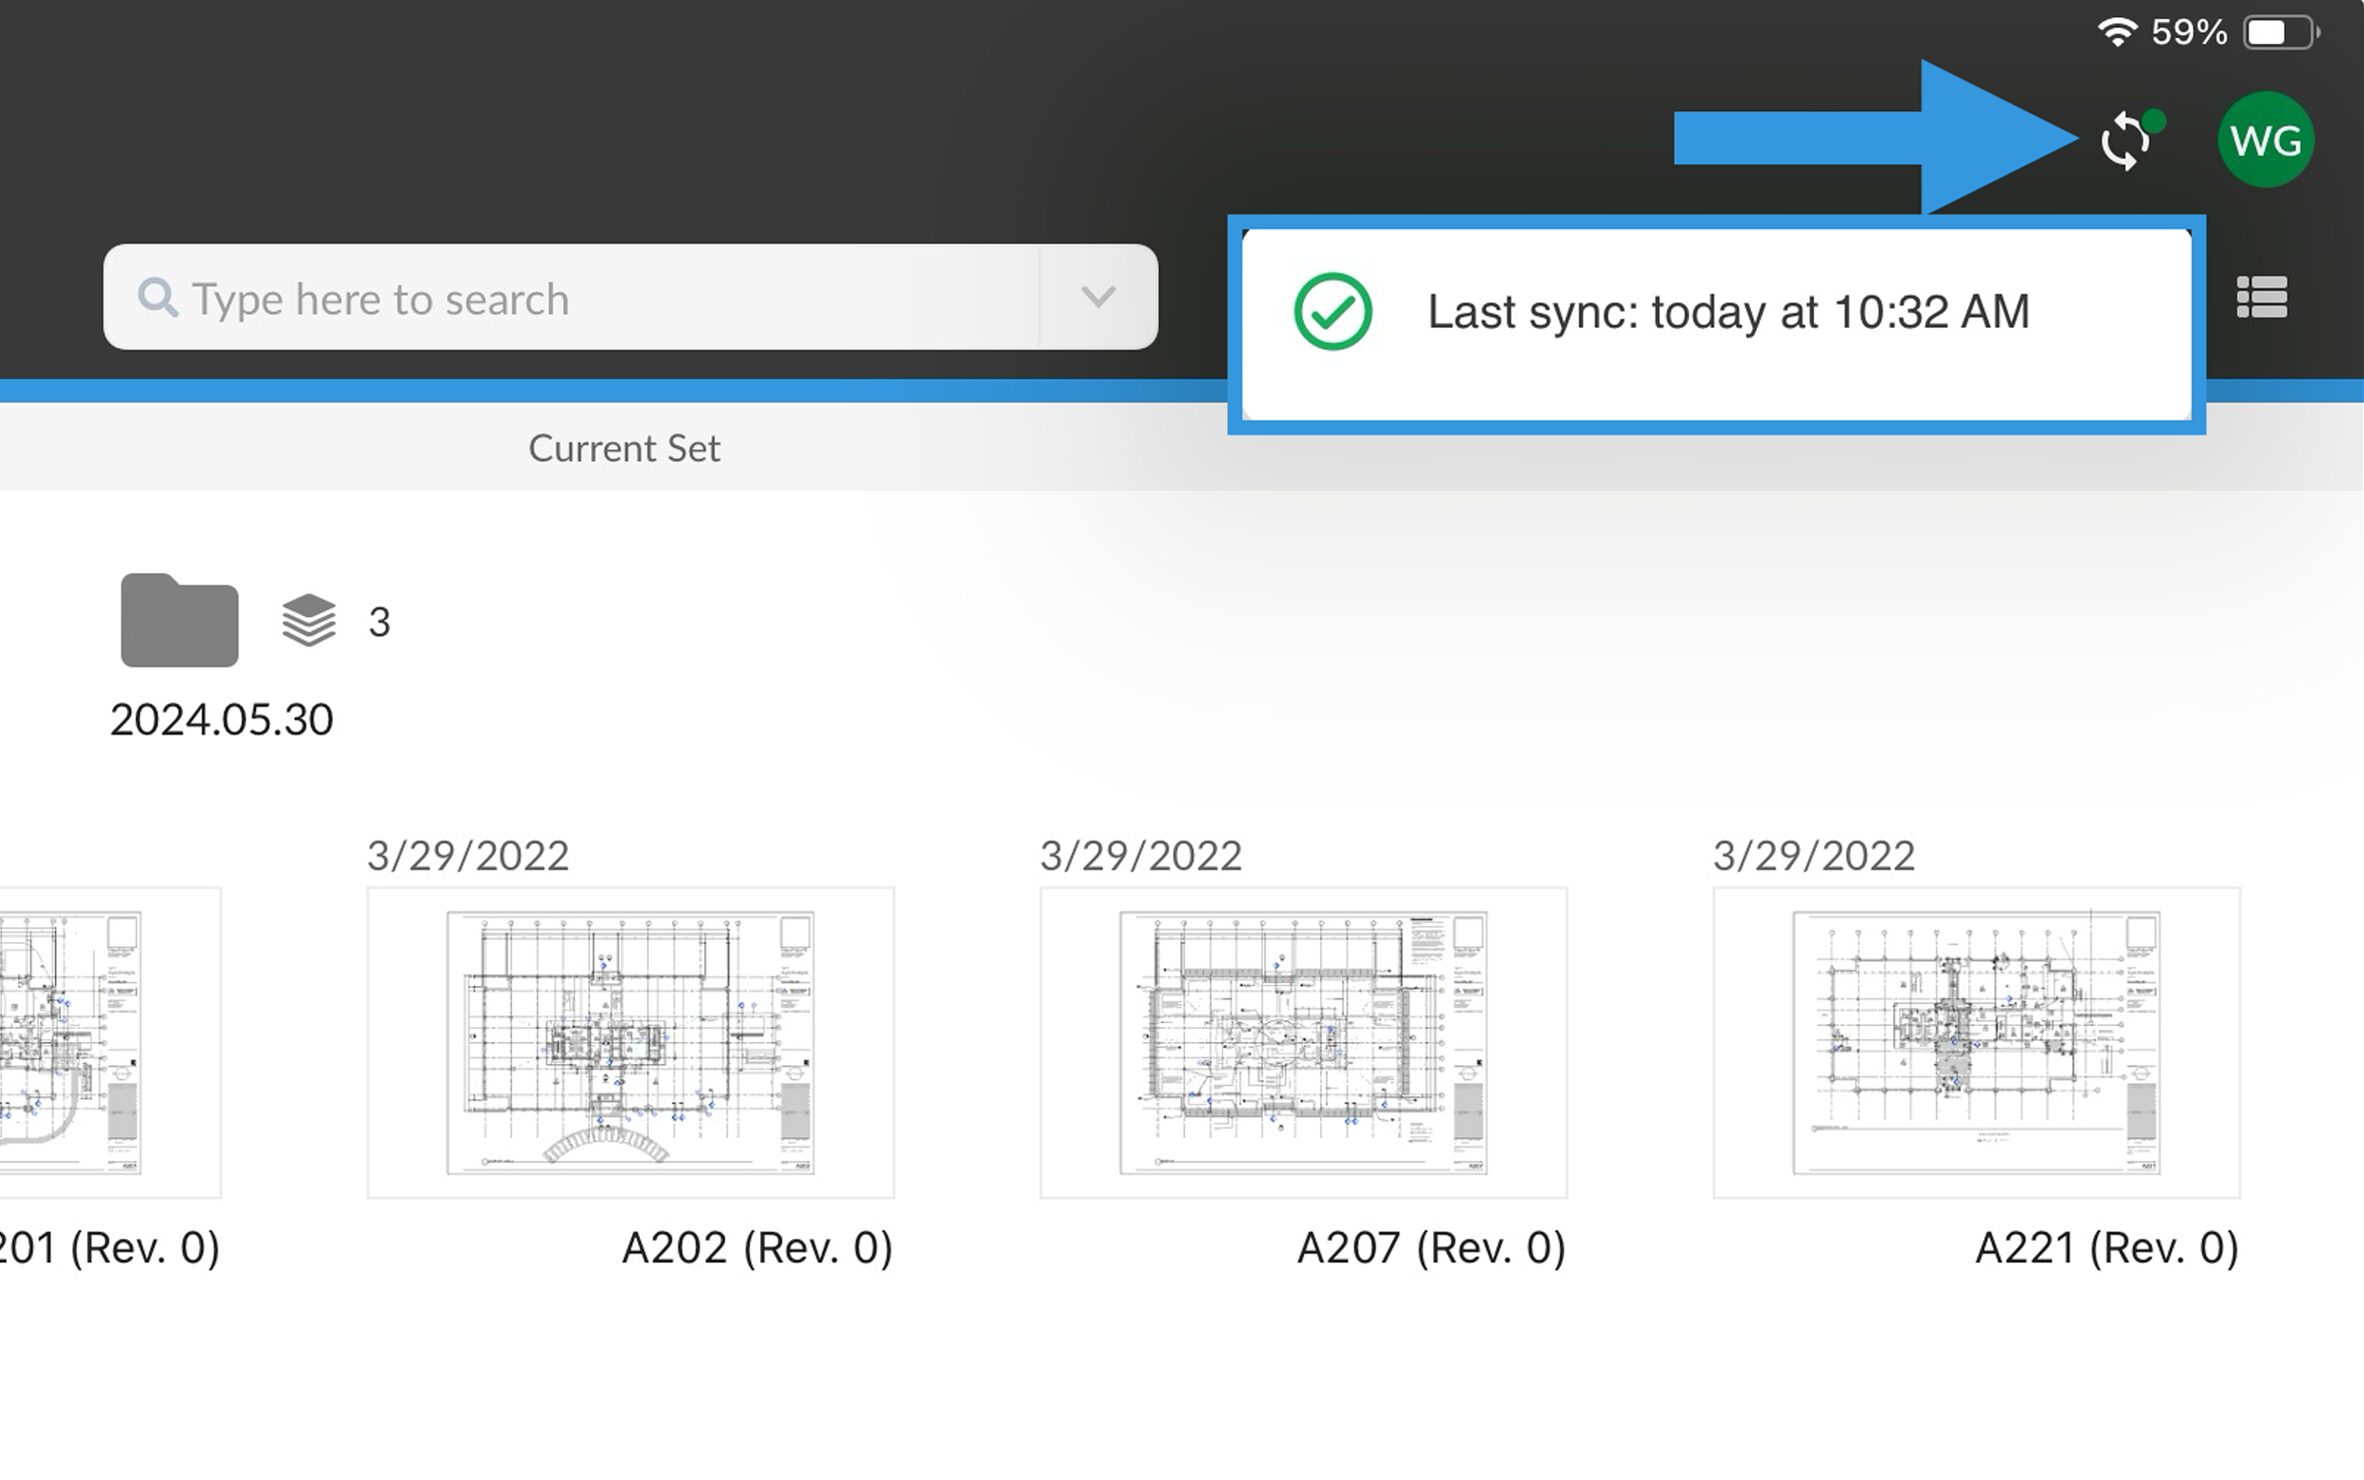Select the Current Set tab

coord(624,448)
